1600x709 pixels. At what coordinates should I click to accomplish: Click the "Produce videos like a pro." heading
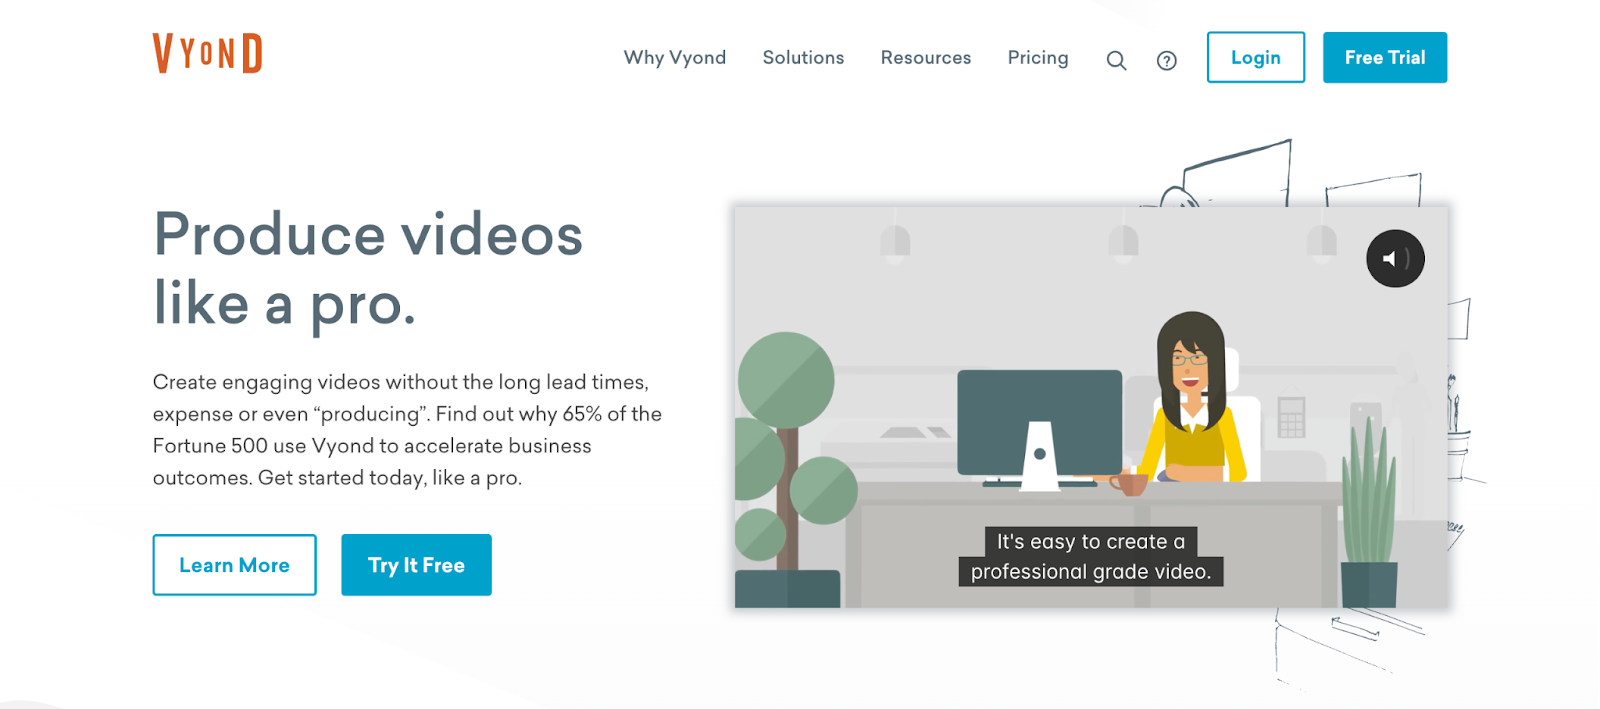(368, 269)
